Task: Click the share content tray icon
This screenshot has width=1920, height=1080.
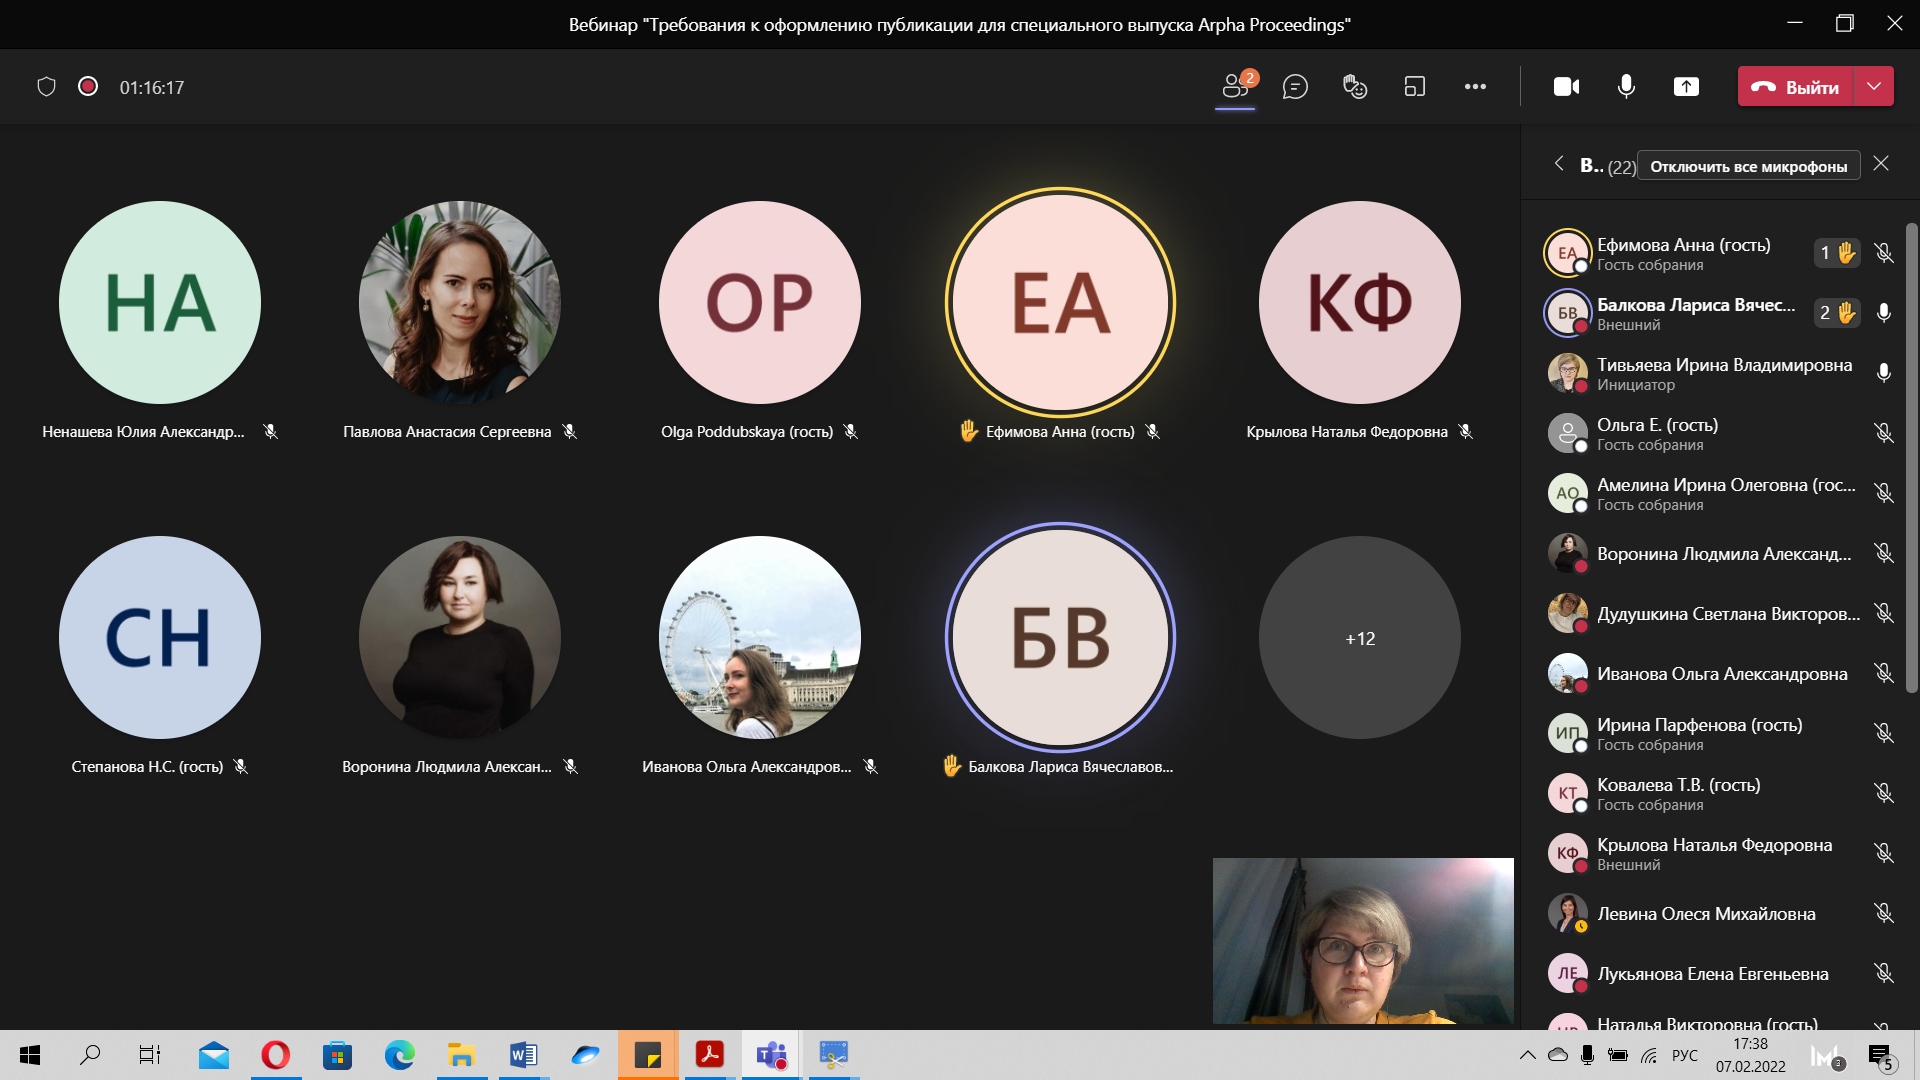Action: point(1686,87)
